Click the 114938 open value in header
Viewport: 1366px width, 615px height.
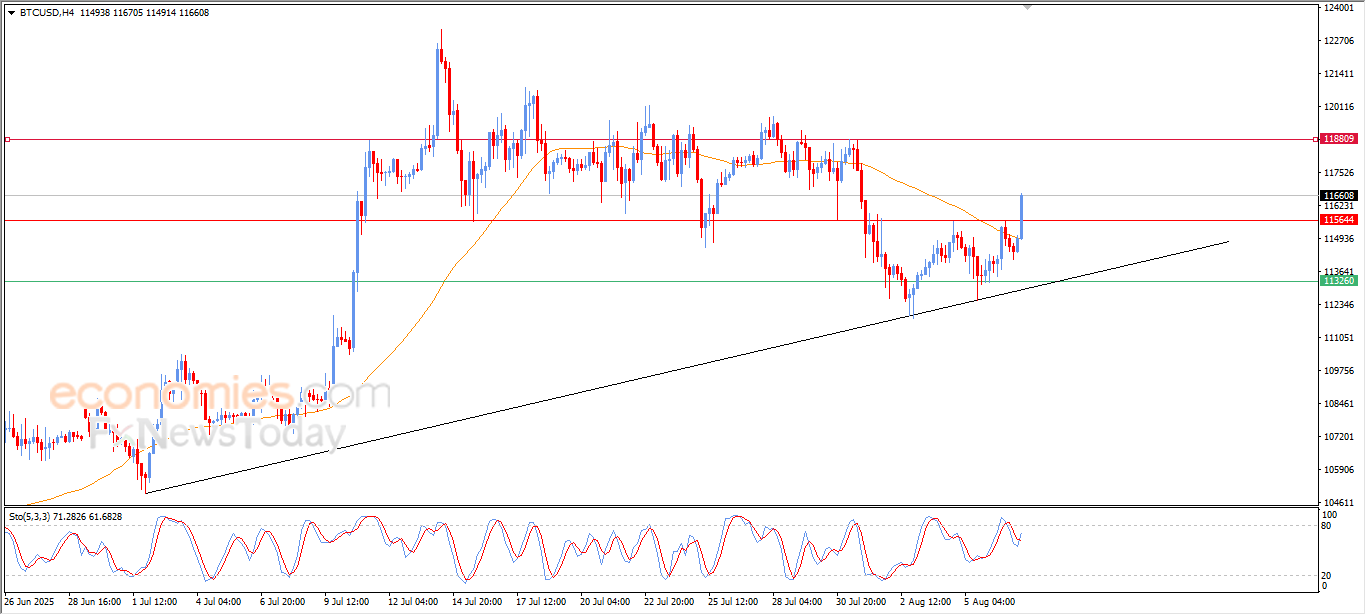coord(95,11)
